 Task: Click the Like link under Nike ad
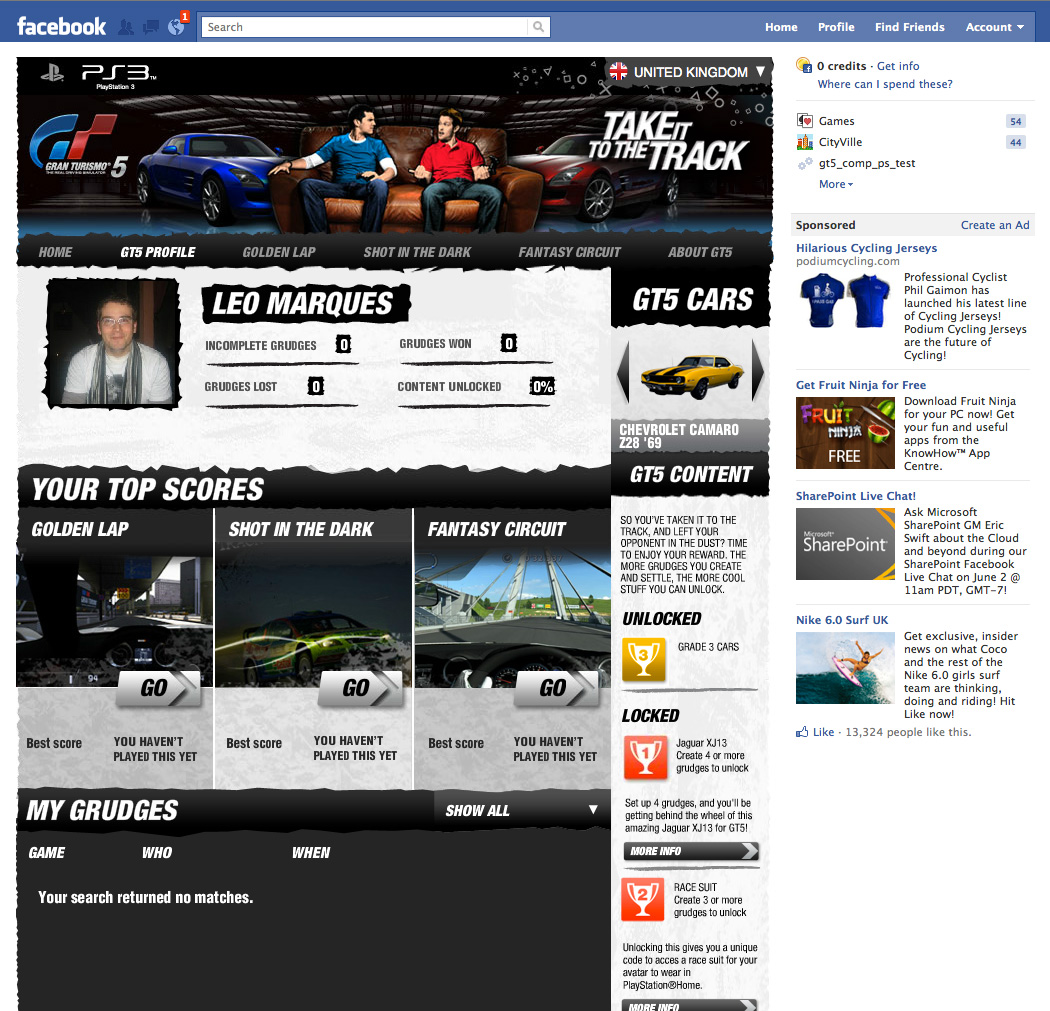point(824,732)
